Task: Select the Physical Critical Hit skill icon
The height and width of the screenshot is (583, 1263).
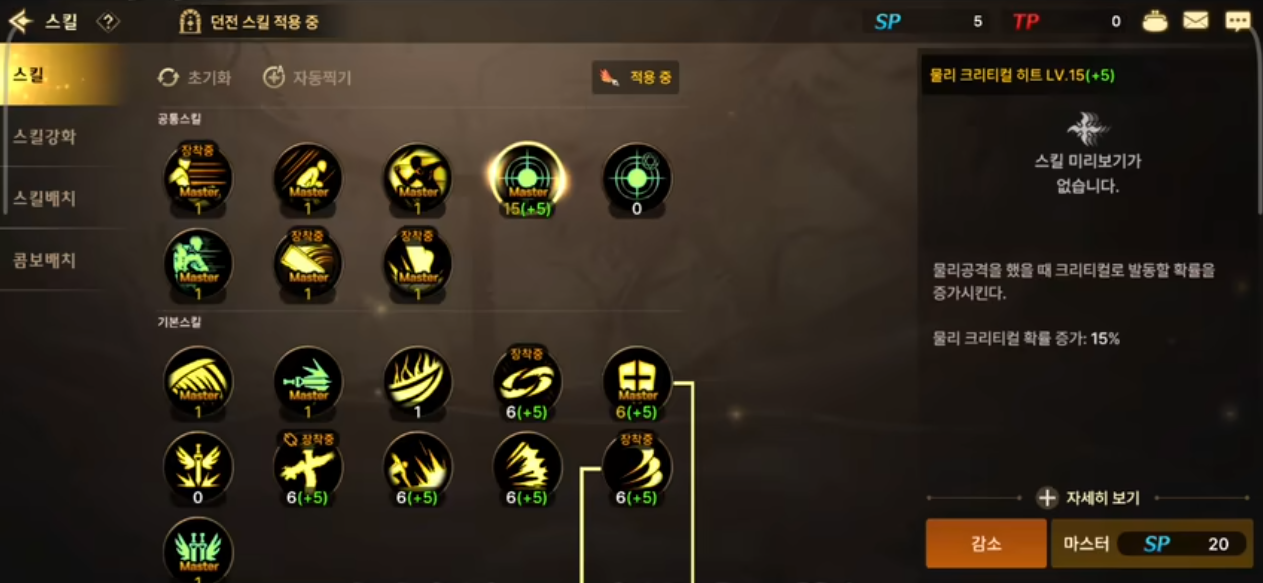Action: point(528,177)
